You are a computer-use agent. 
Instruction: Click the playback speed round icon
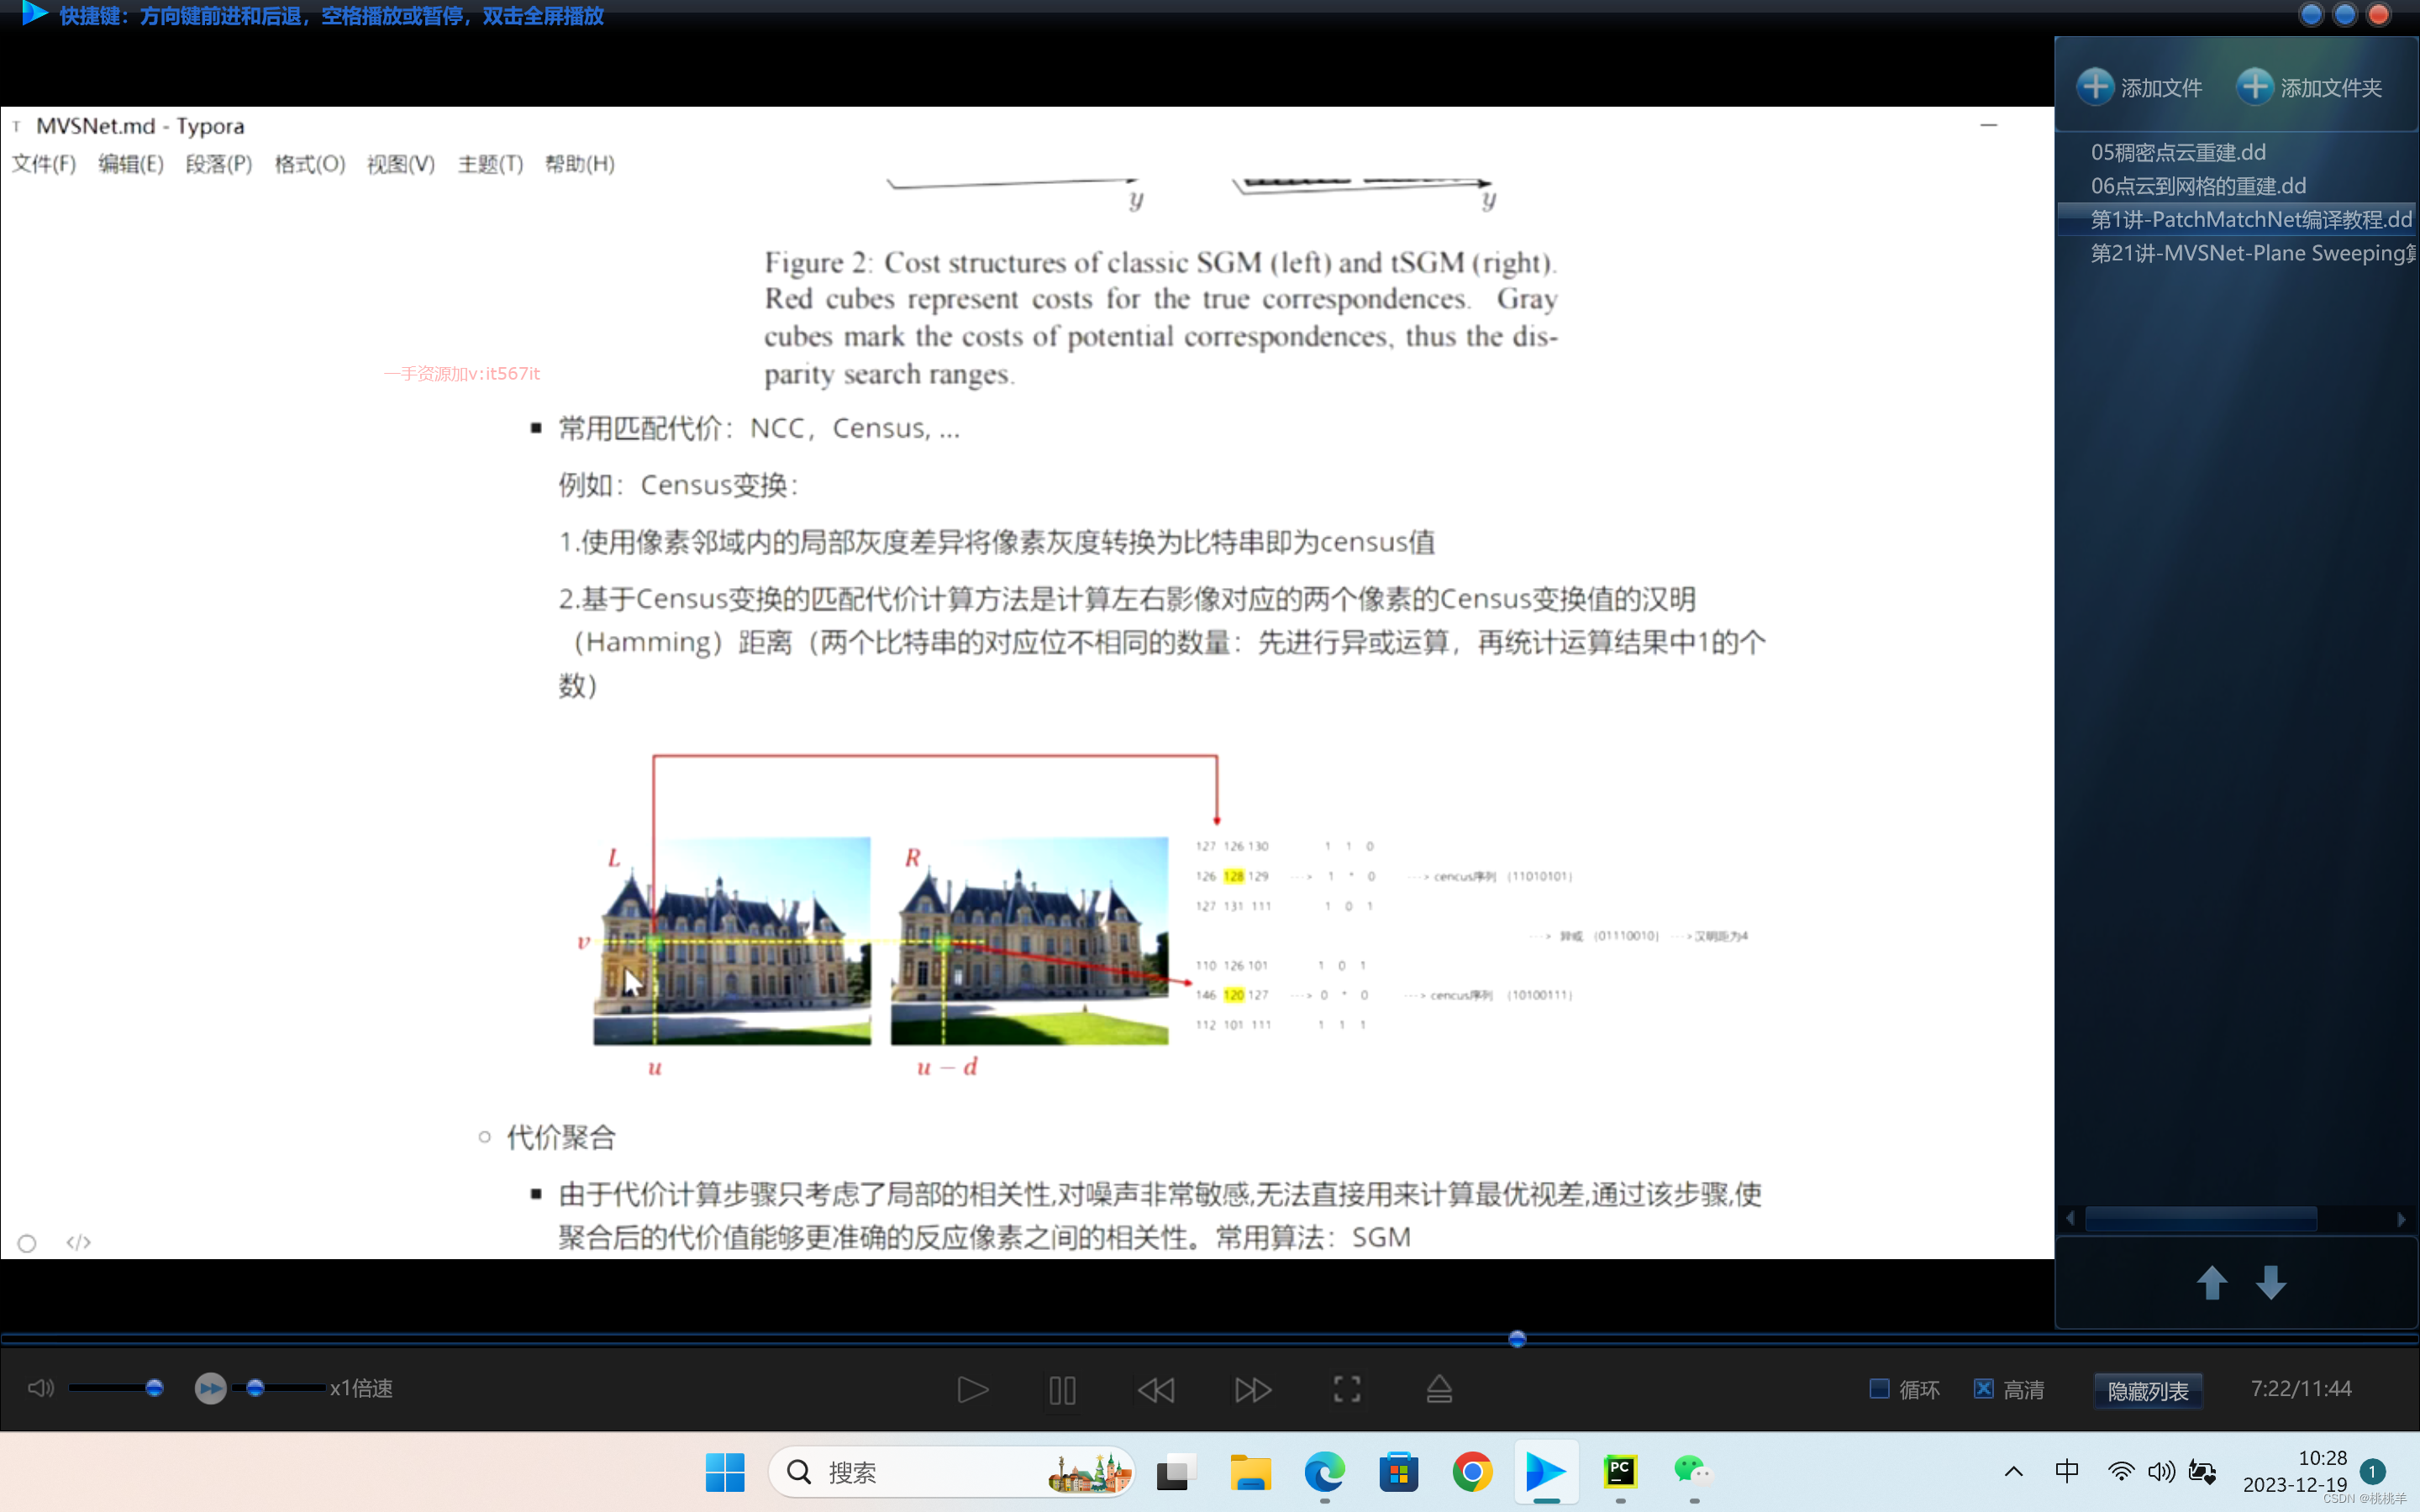pos(210,1388)
